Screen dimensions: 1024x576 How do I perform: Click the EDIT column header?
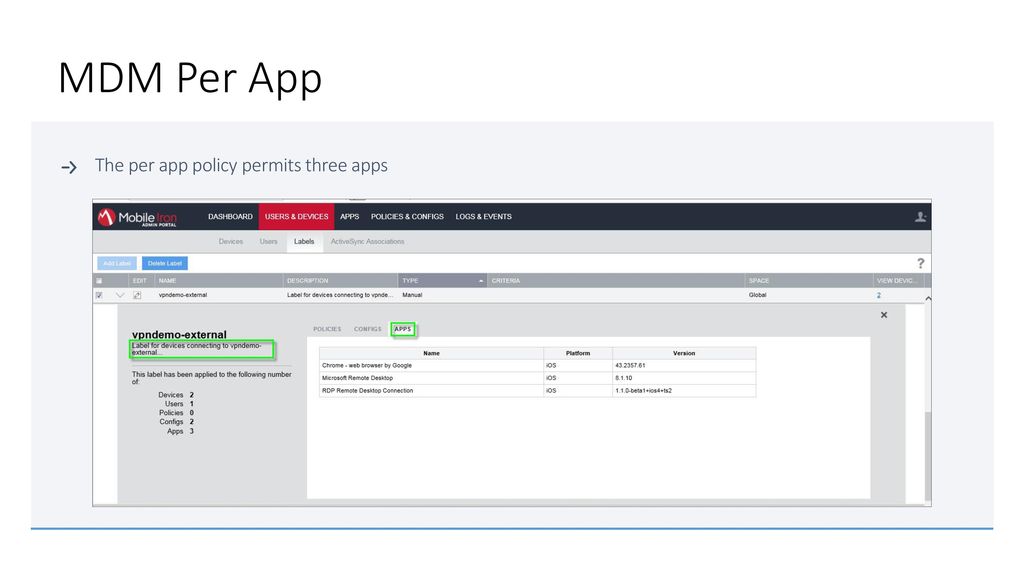coord(140,281)
